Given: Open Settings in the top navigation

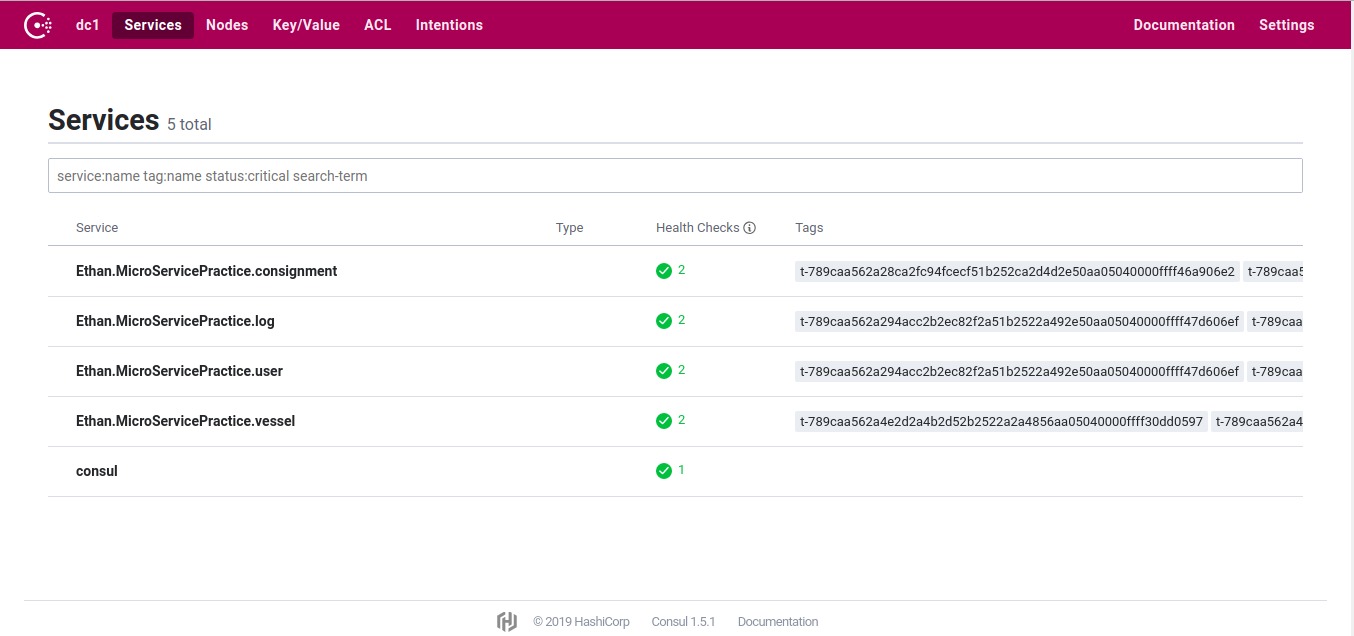Looking at the screenshot, I should tap(1286, 25).
